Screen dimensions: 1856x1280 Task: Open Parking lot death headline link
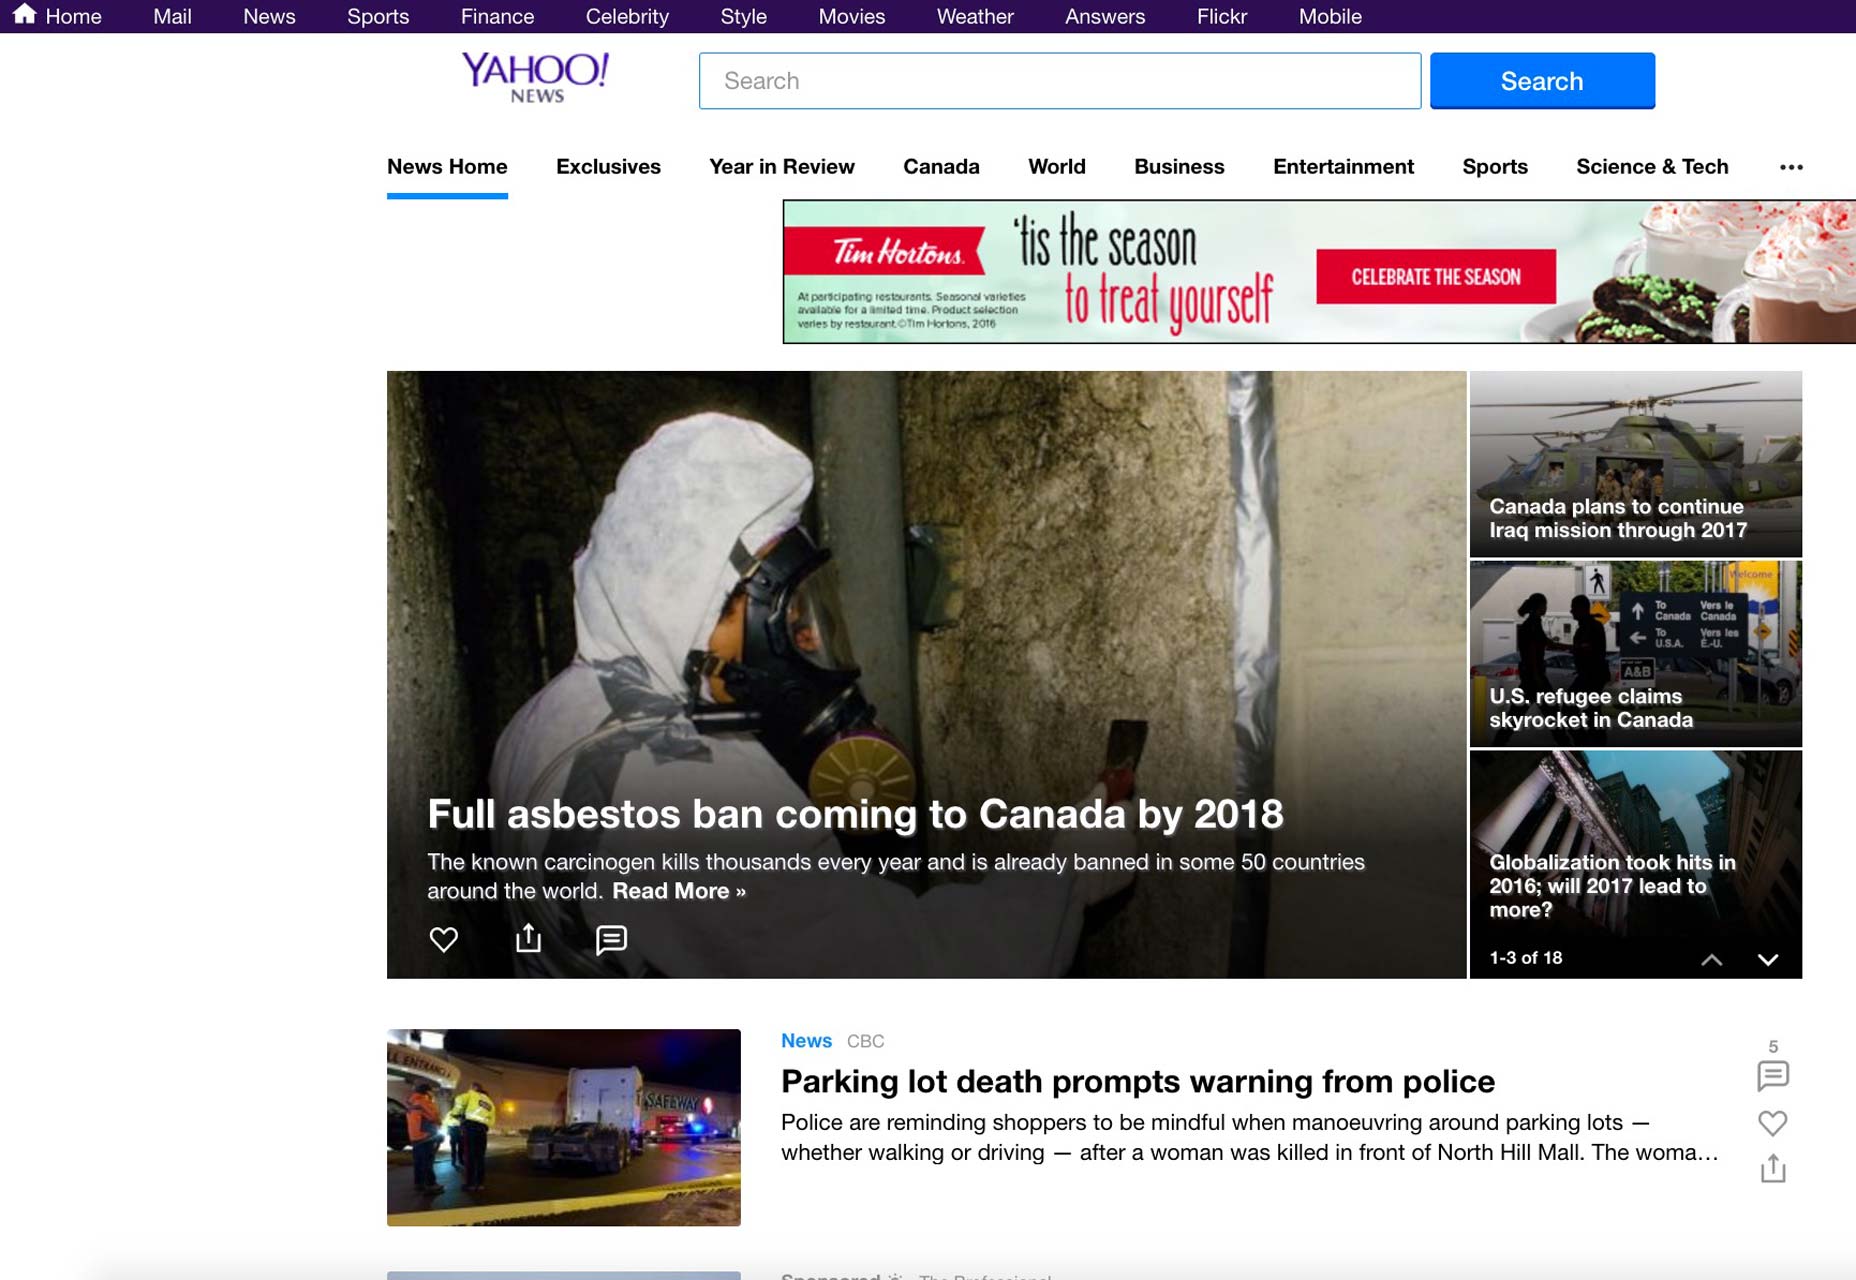pyautogui.click(x=1138, y=1081)
